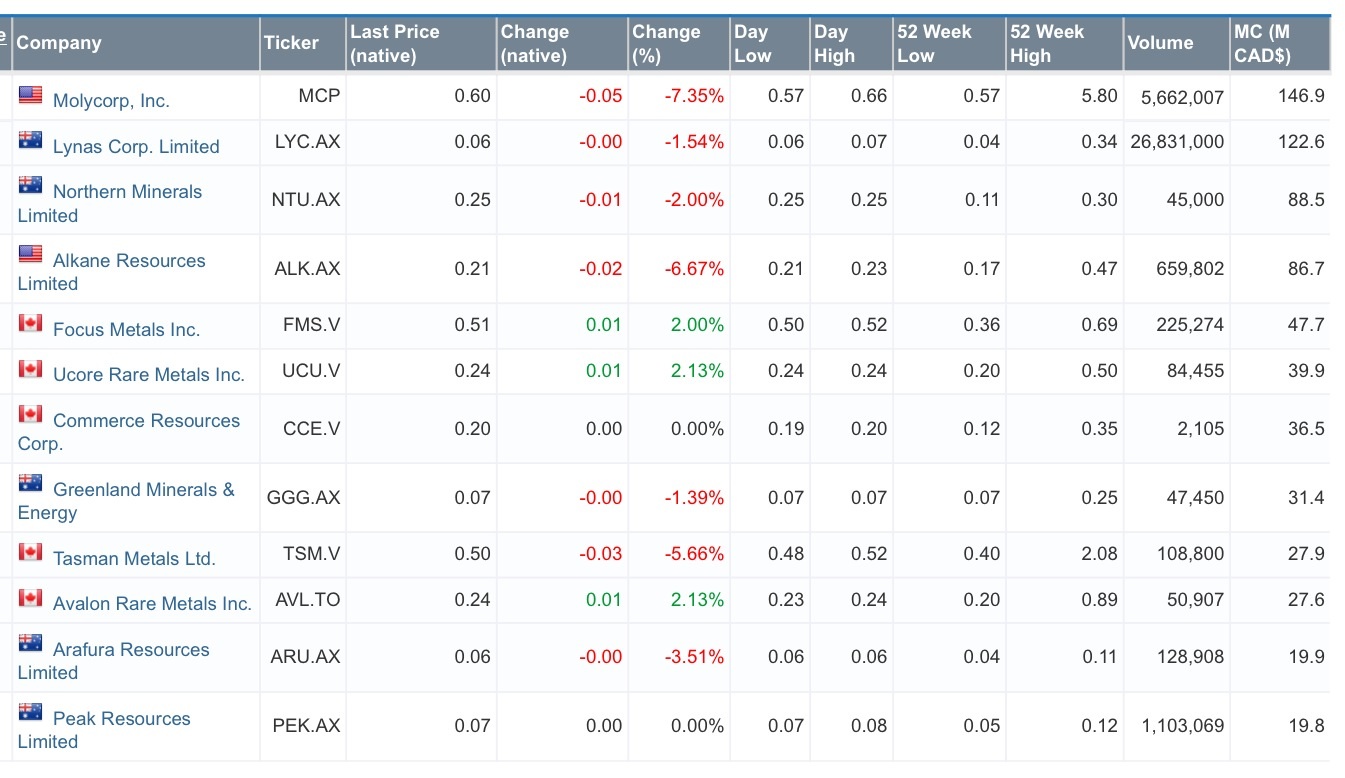Open the Northern Minerals Limited link

point(127,192)
